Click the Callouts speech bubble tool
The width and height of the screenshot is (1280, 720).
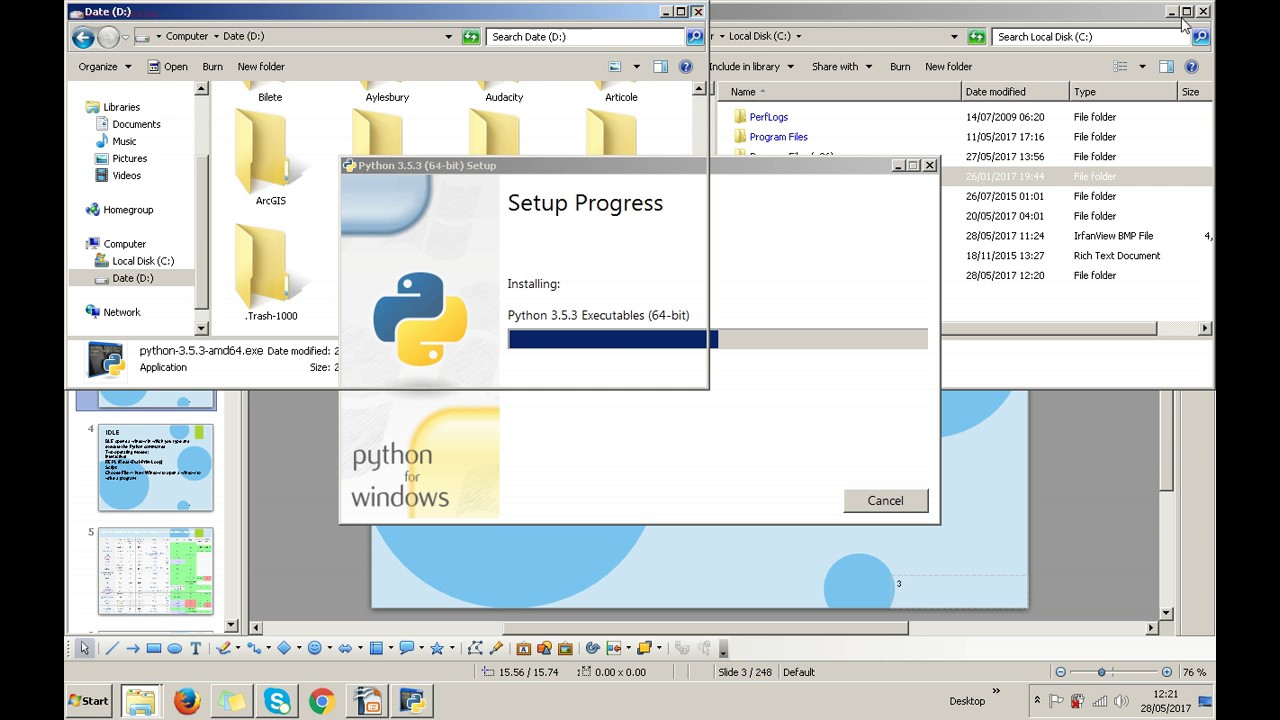407,648
